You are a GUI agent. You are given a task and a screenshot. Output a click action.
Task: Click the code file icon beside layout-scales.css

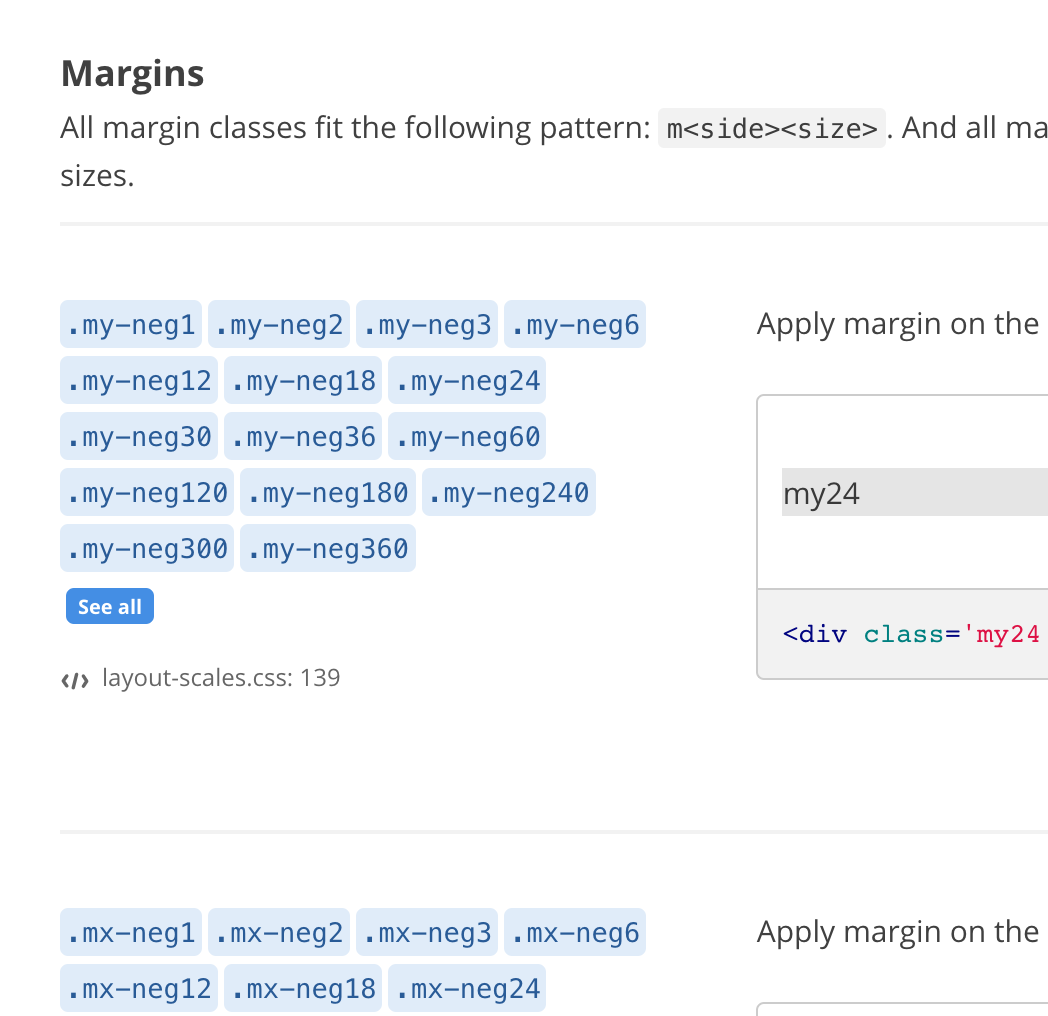coord(75,679)
